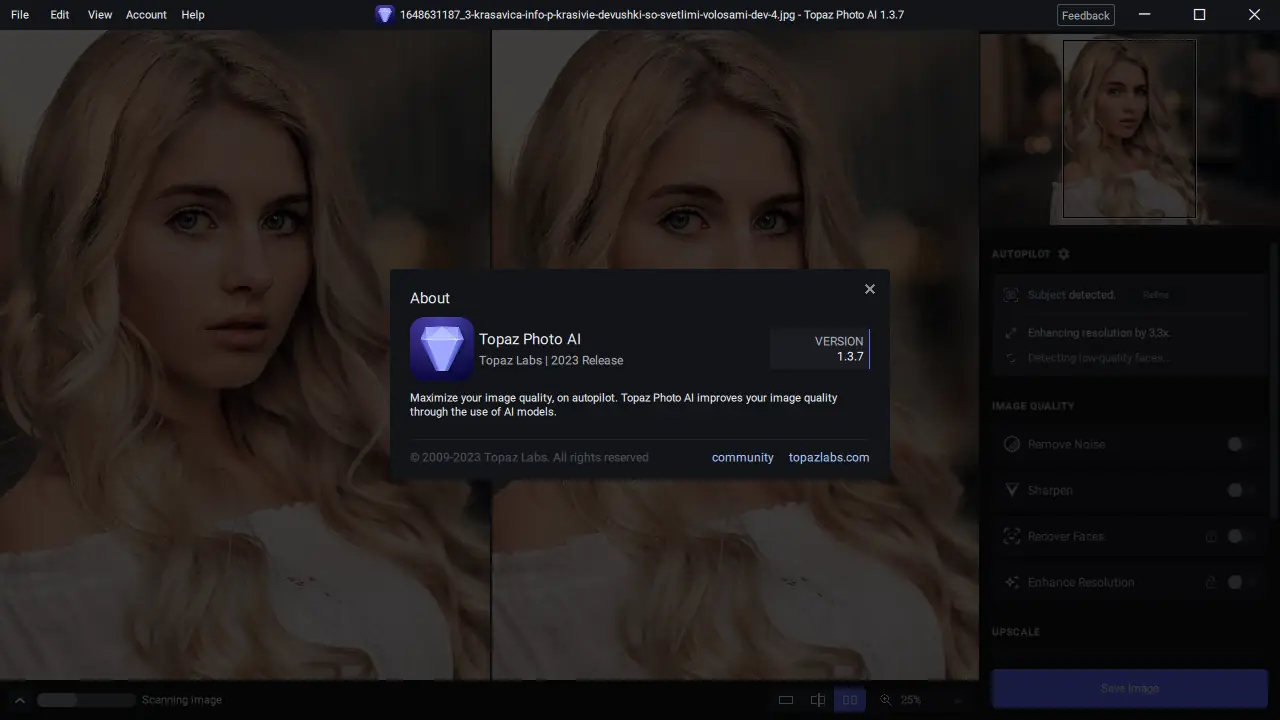This screenshot has width=1280, height=720.
Task: Maximize the Topaz Photo AI window
Action: click(1200, 15)
